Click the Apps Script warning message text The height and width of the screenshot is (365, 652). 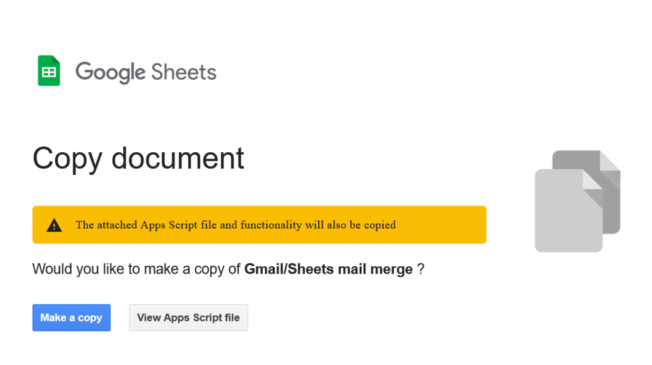(x=236, y=225)
